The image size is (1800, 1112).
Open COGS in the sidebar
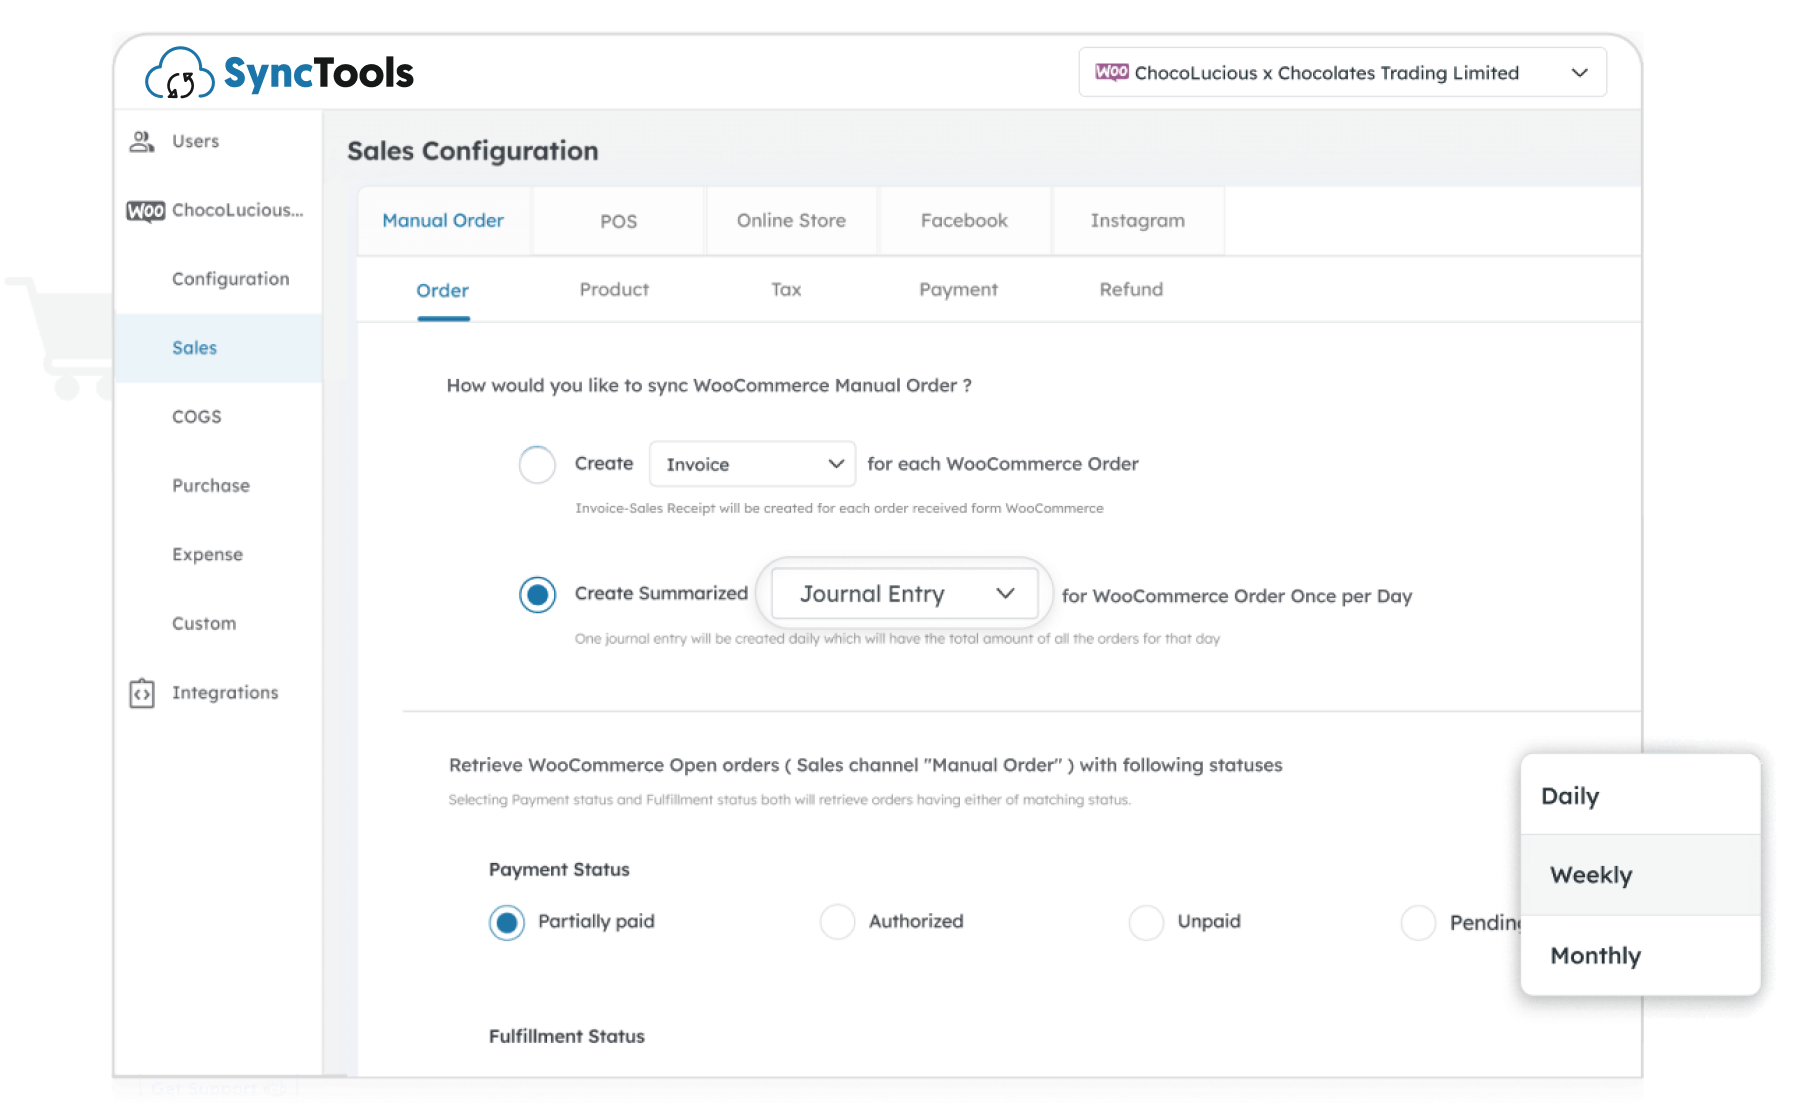click(x=197, y=417)
